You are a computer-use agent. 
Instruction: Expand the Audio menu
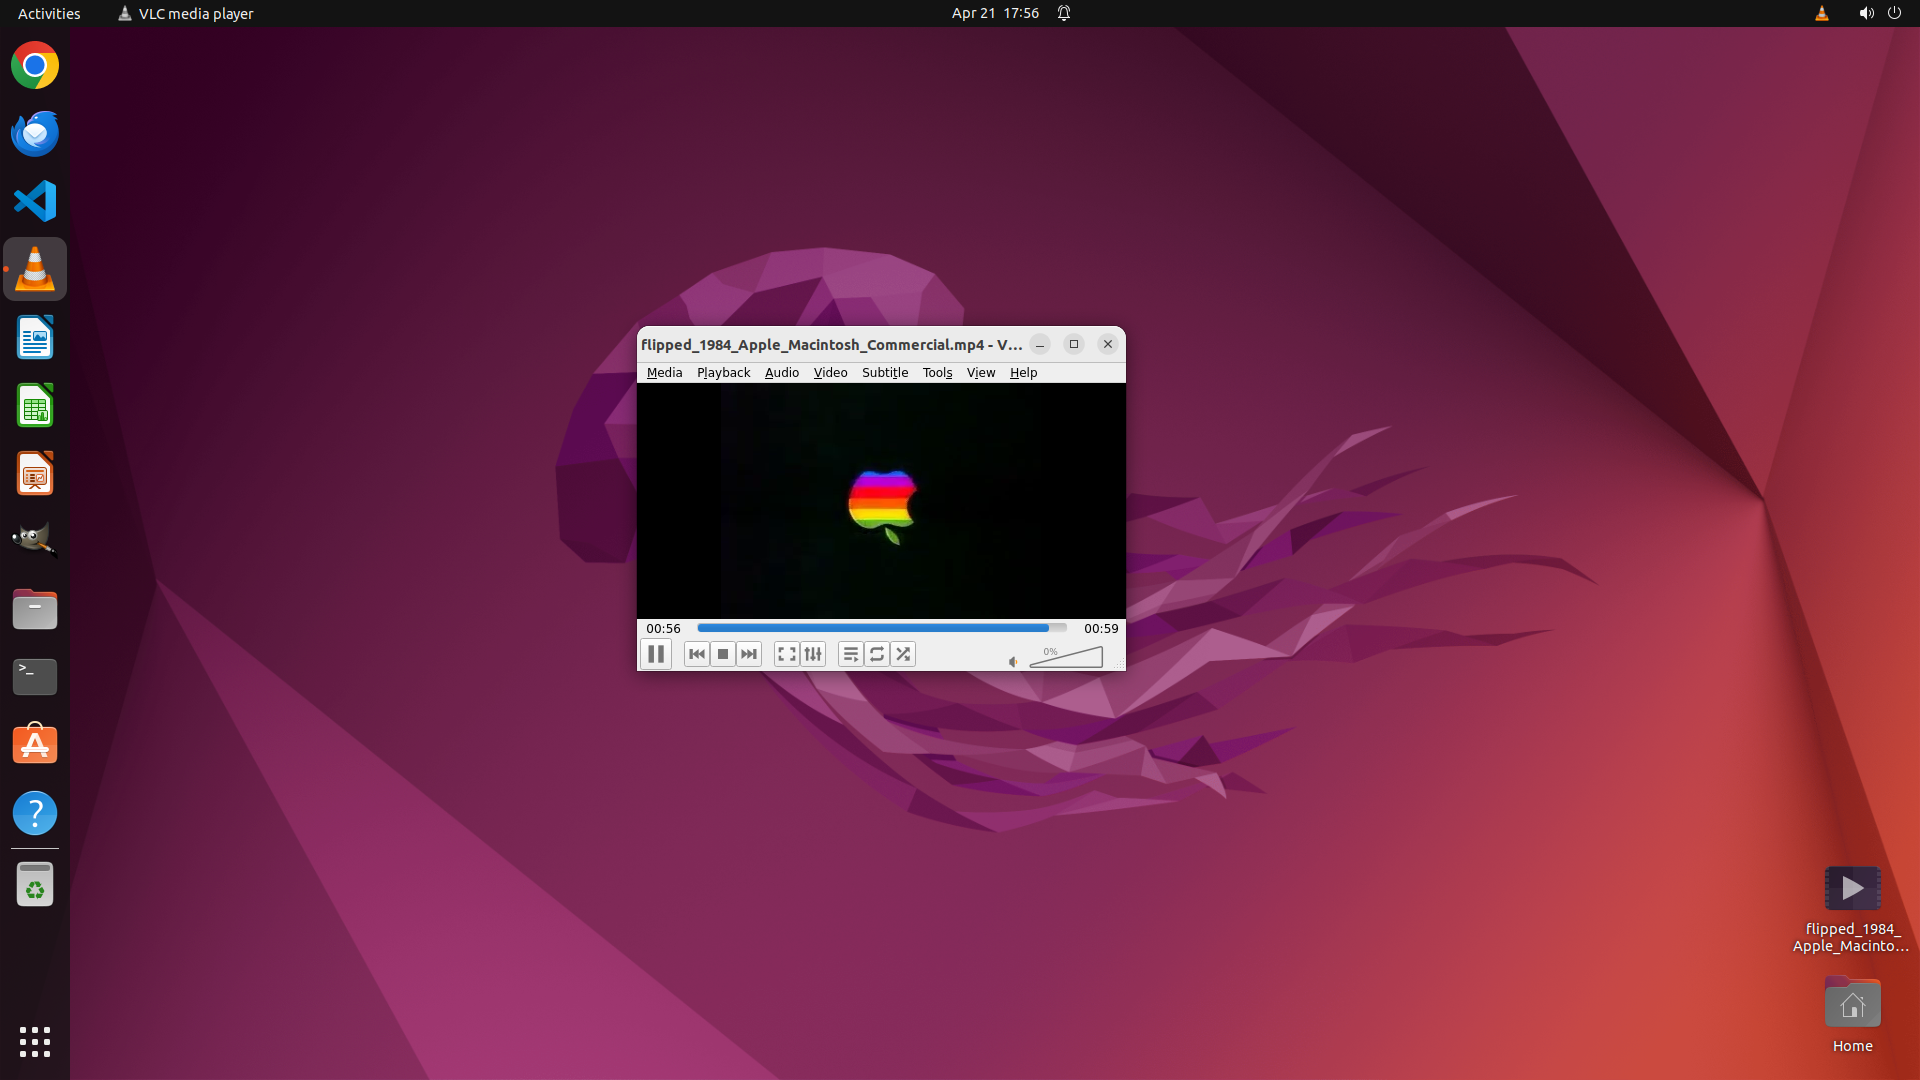pyautogui.click(x=781, y=372)
